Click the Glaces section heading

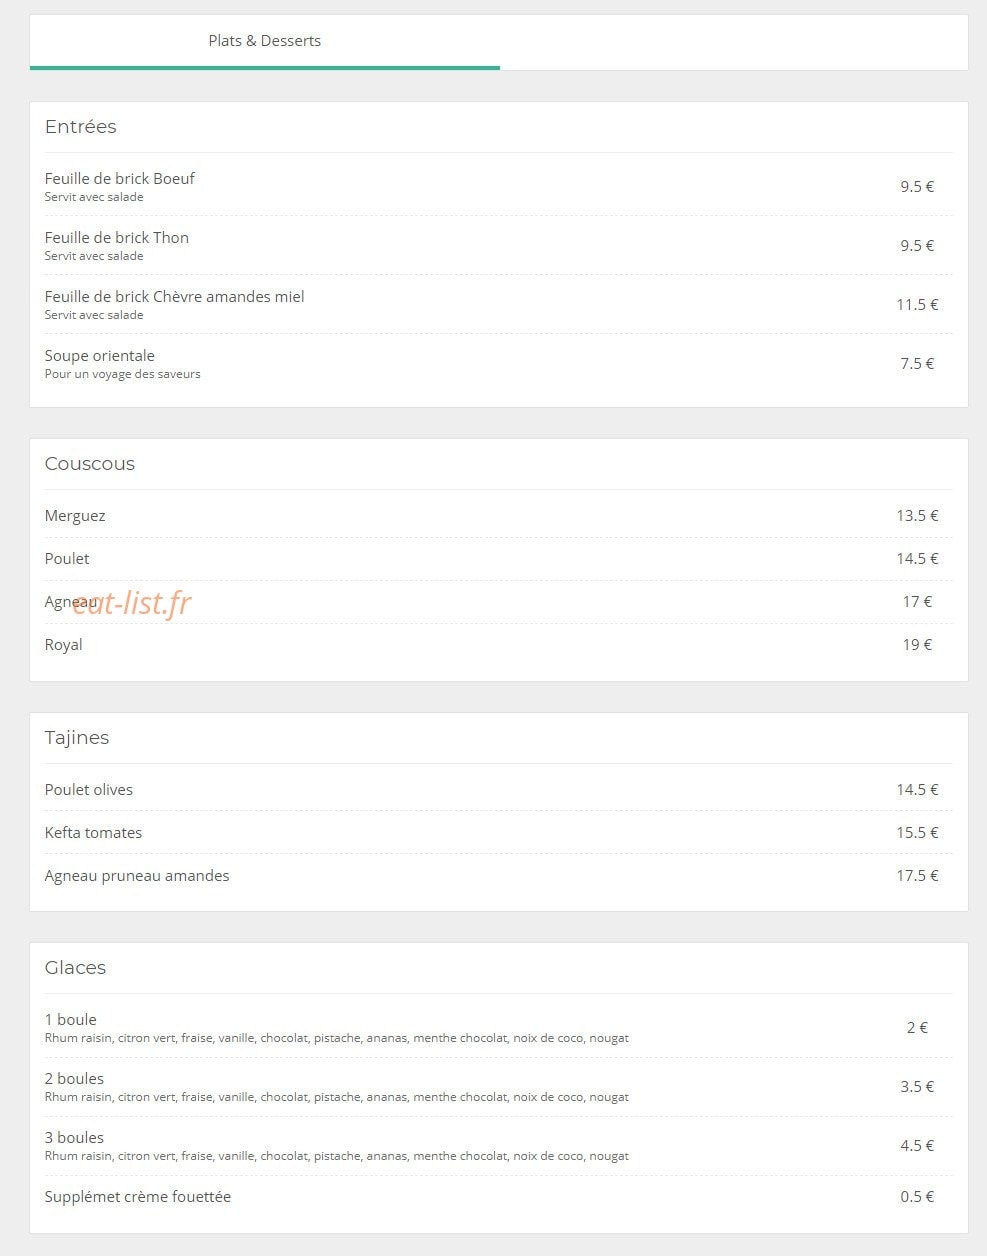(x=75, y=968)
